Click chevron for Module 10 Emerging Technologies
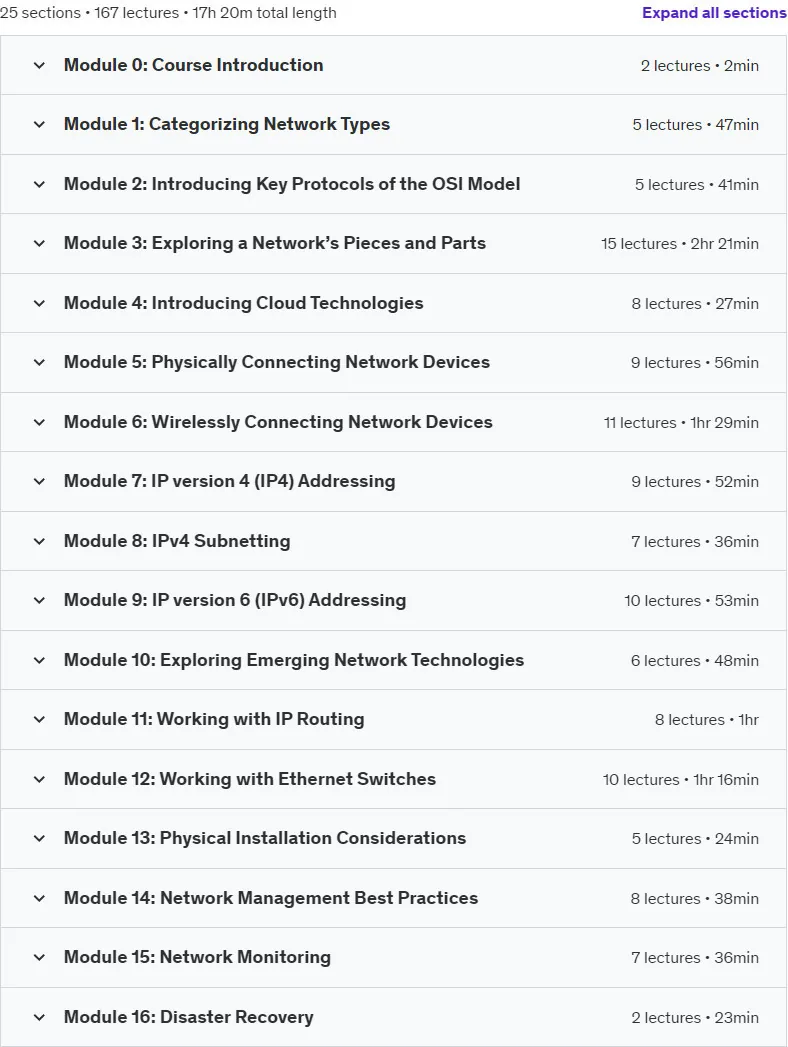 tap(39, 660)
